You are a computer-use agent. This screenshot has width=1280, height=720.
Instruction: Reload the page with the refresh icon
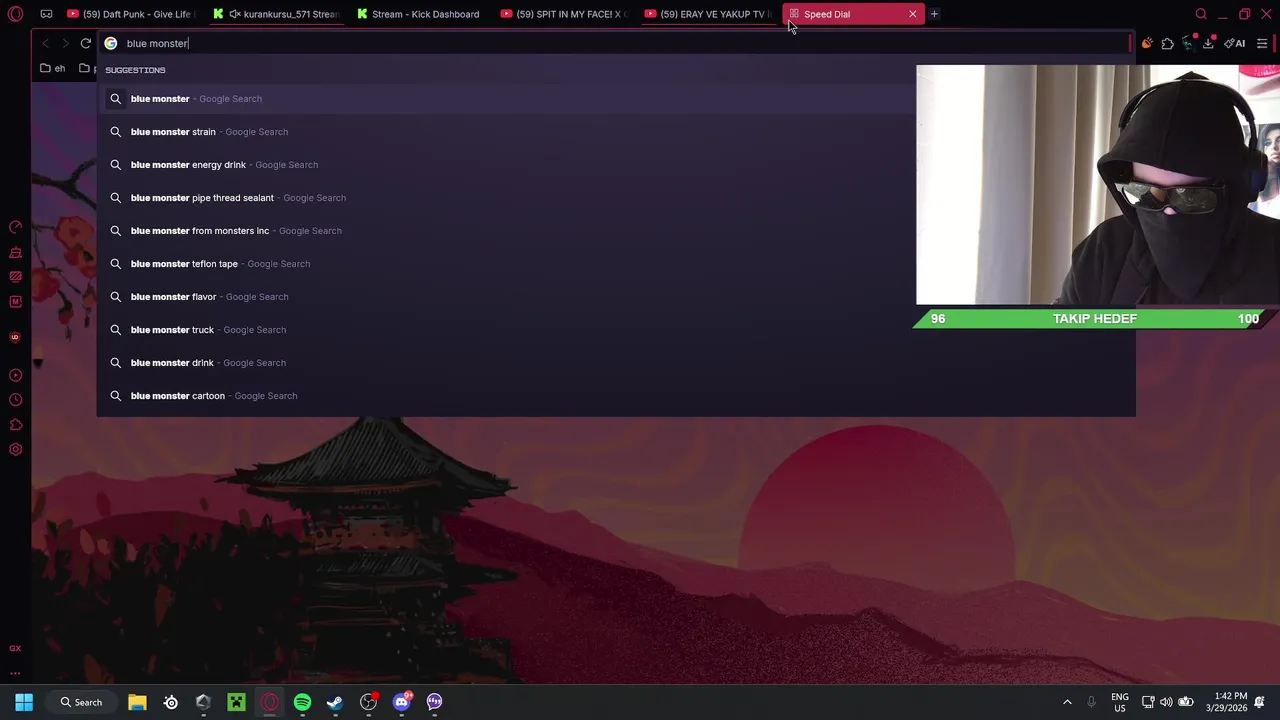86,43
